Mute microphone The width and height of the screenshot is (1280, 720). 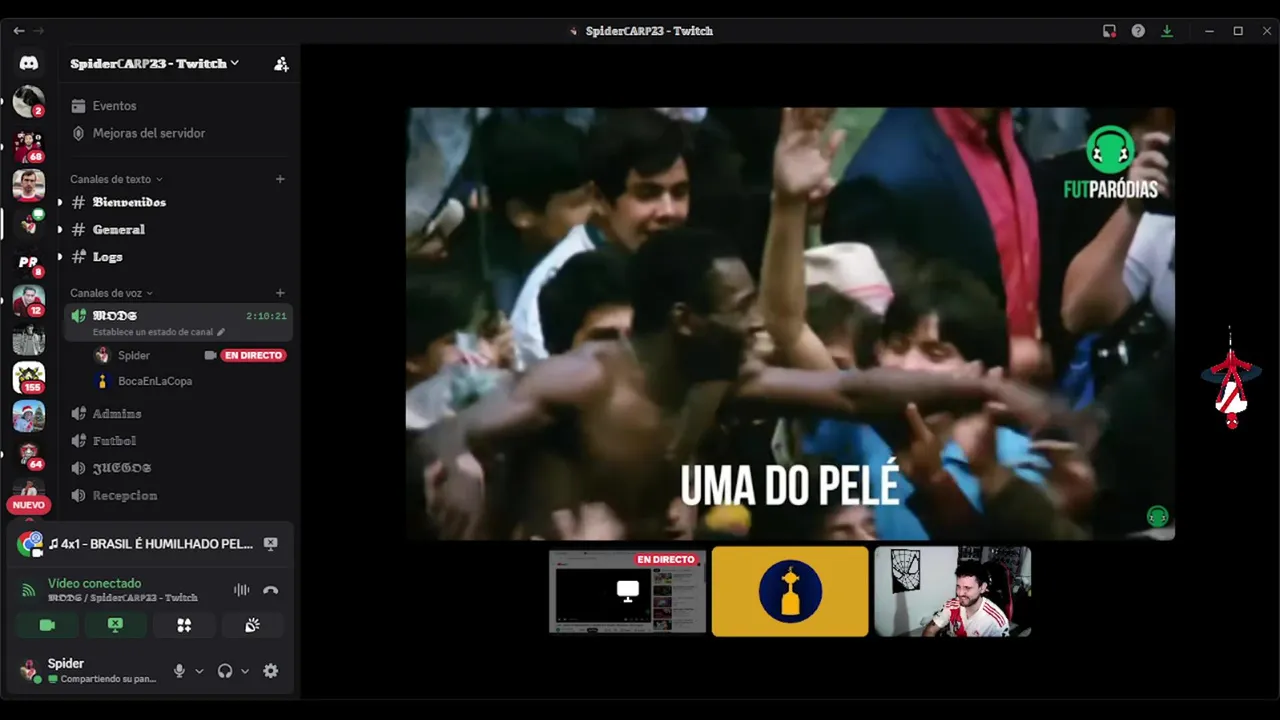179,671
